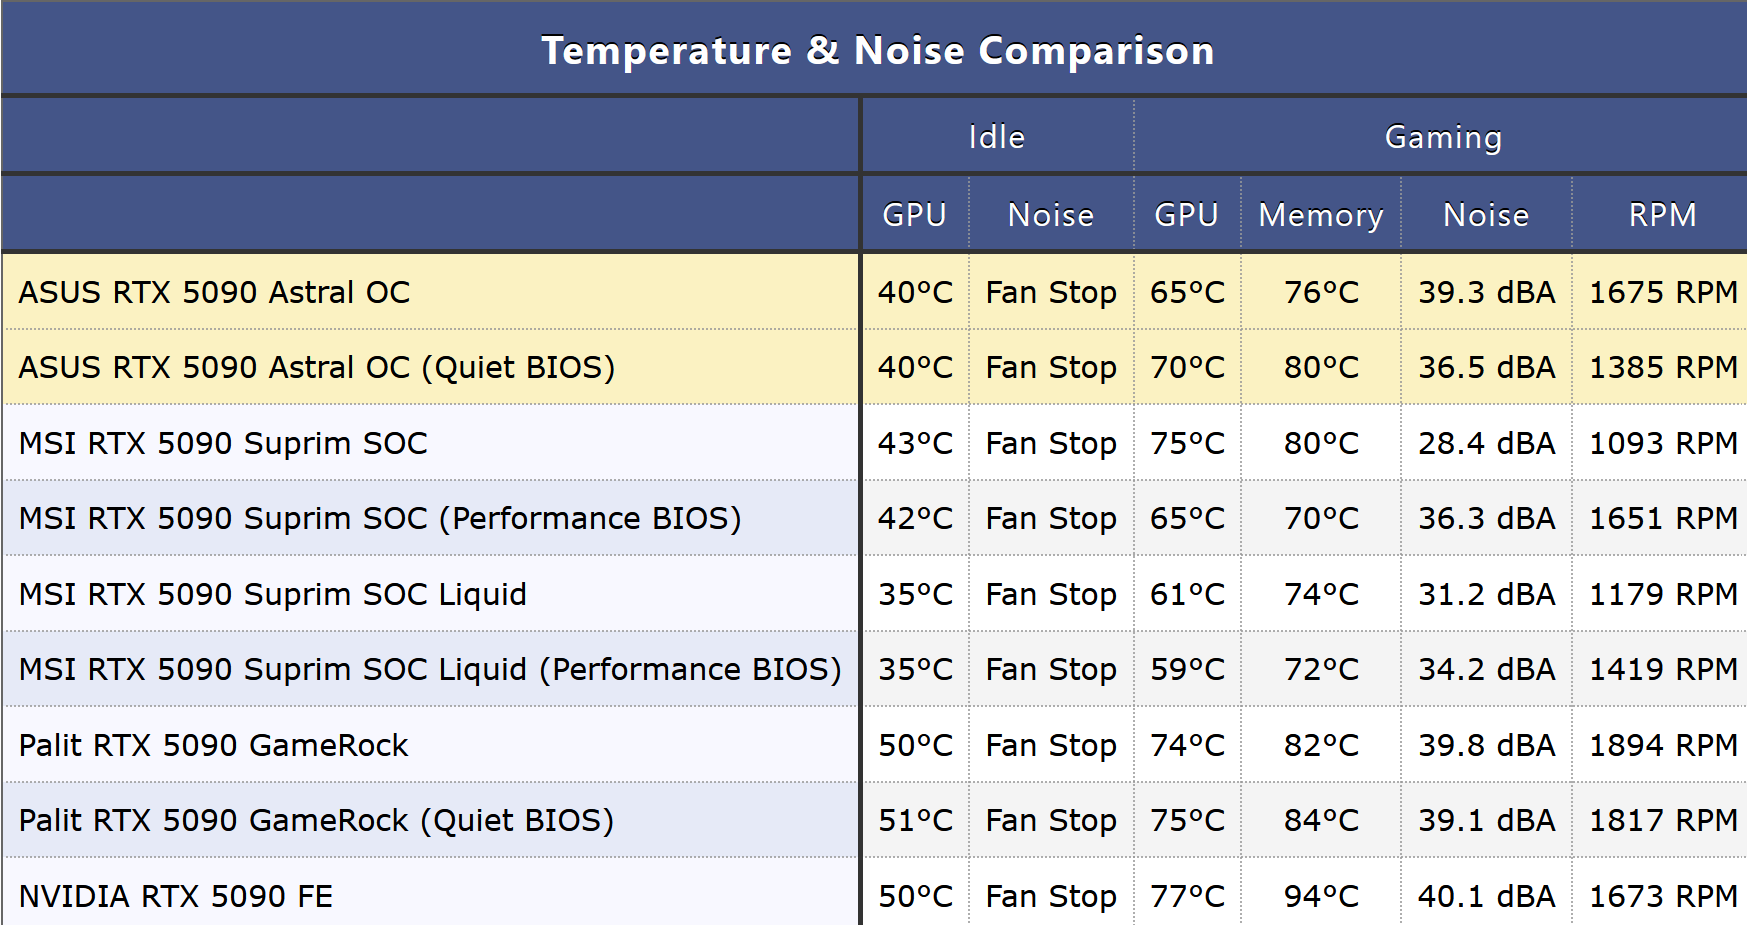Click the 1894 RPM fan speed cell
This screenshot has width=1747, height=925.
(x=1662, y=745)
